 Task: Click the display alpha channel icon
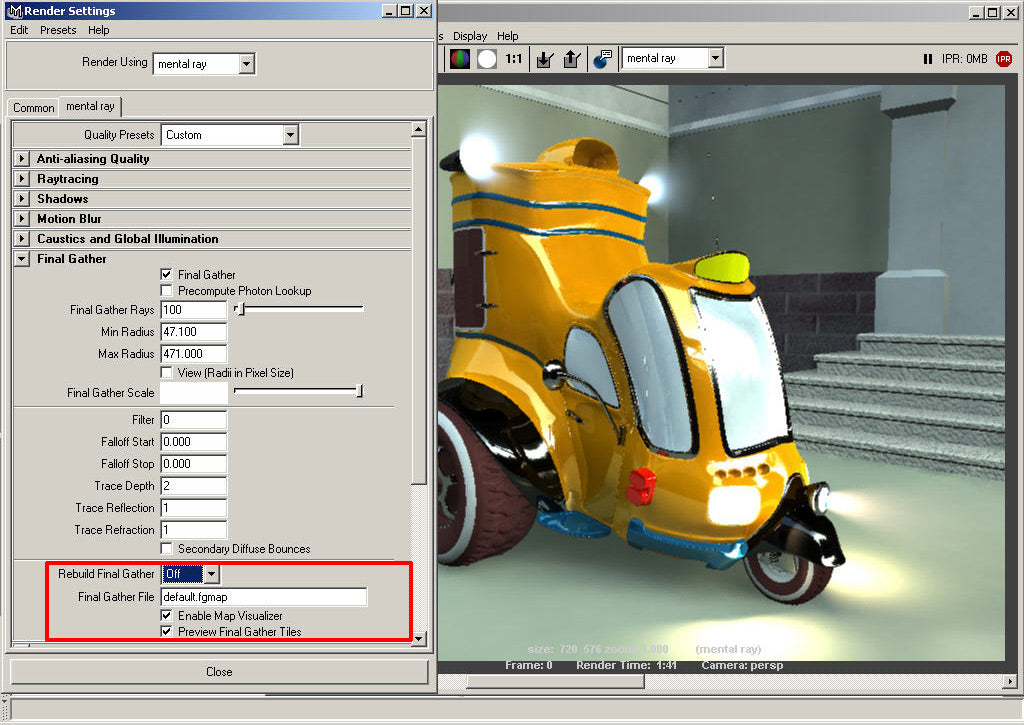(487, 59)
